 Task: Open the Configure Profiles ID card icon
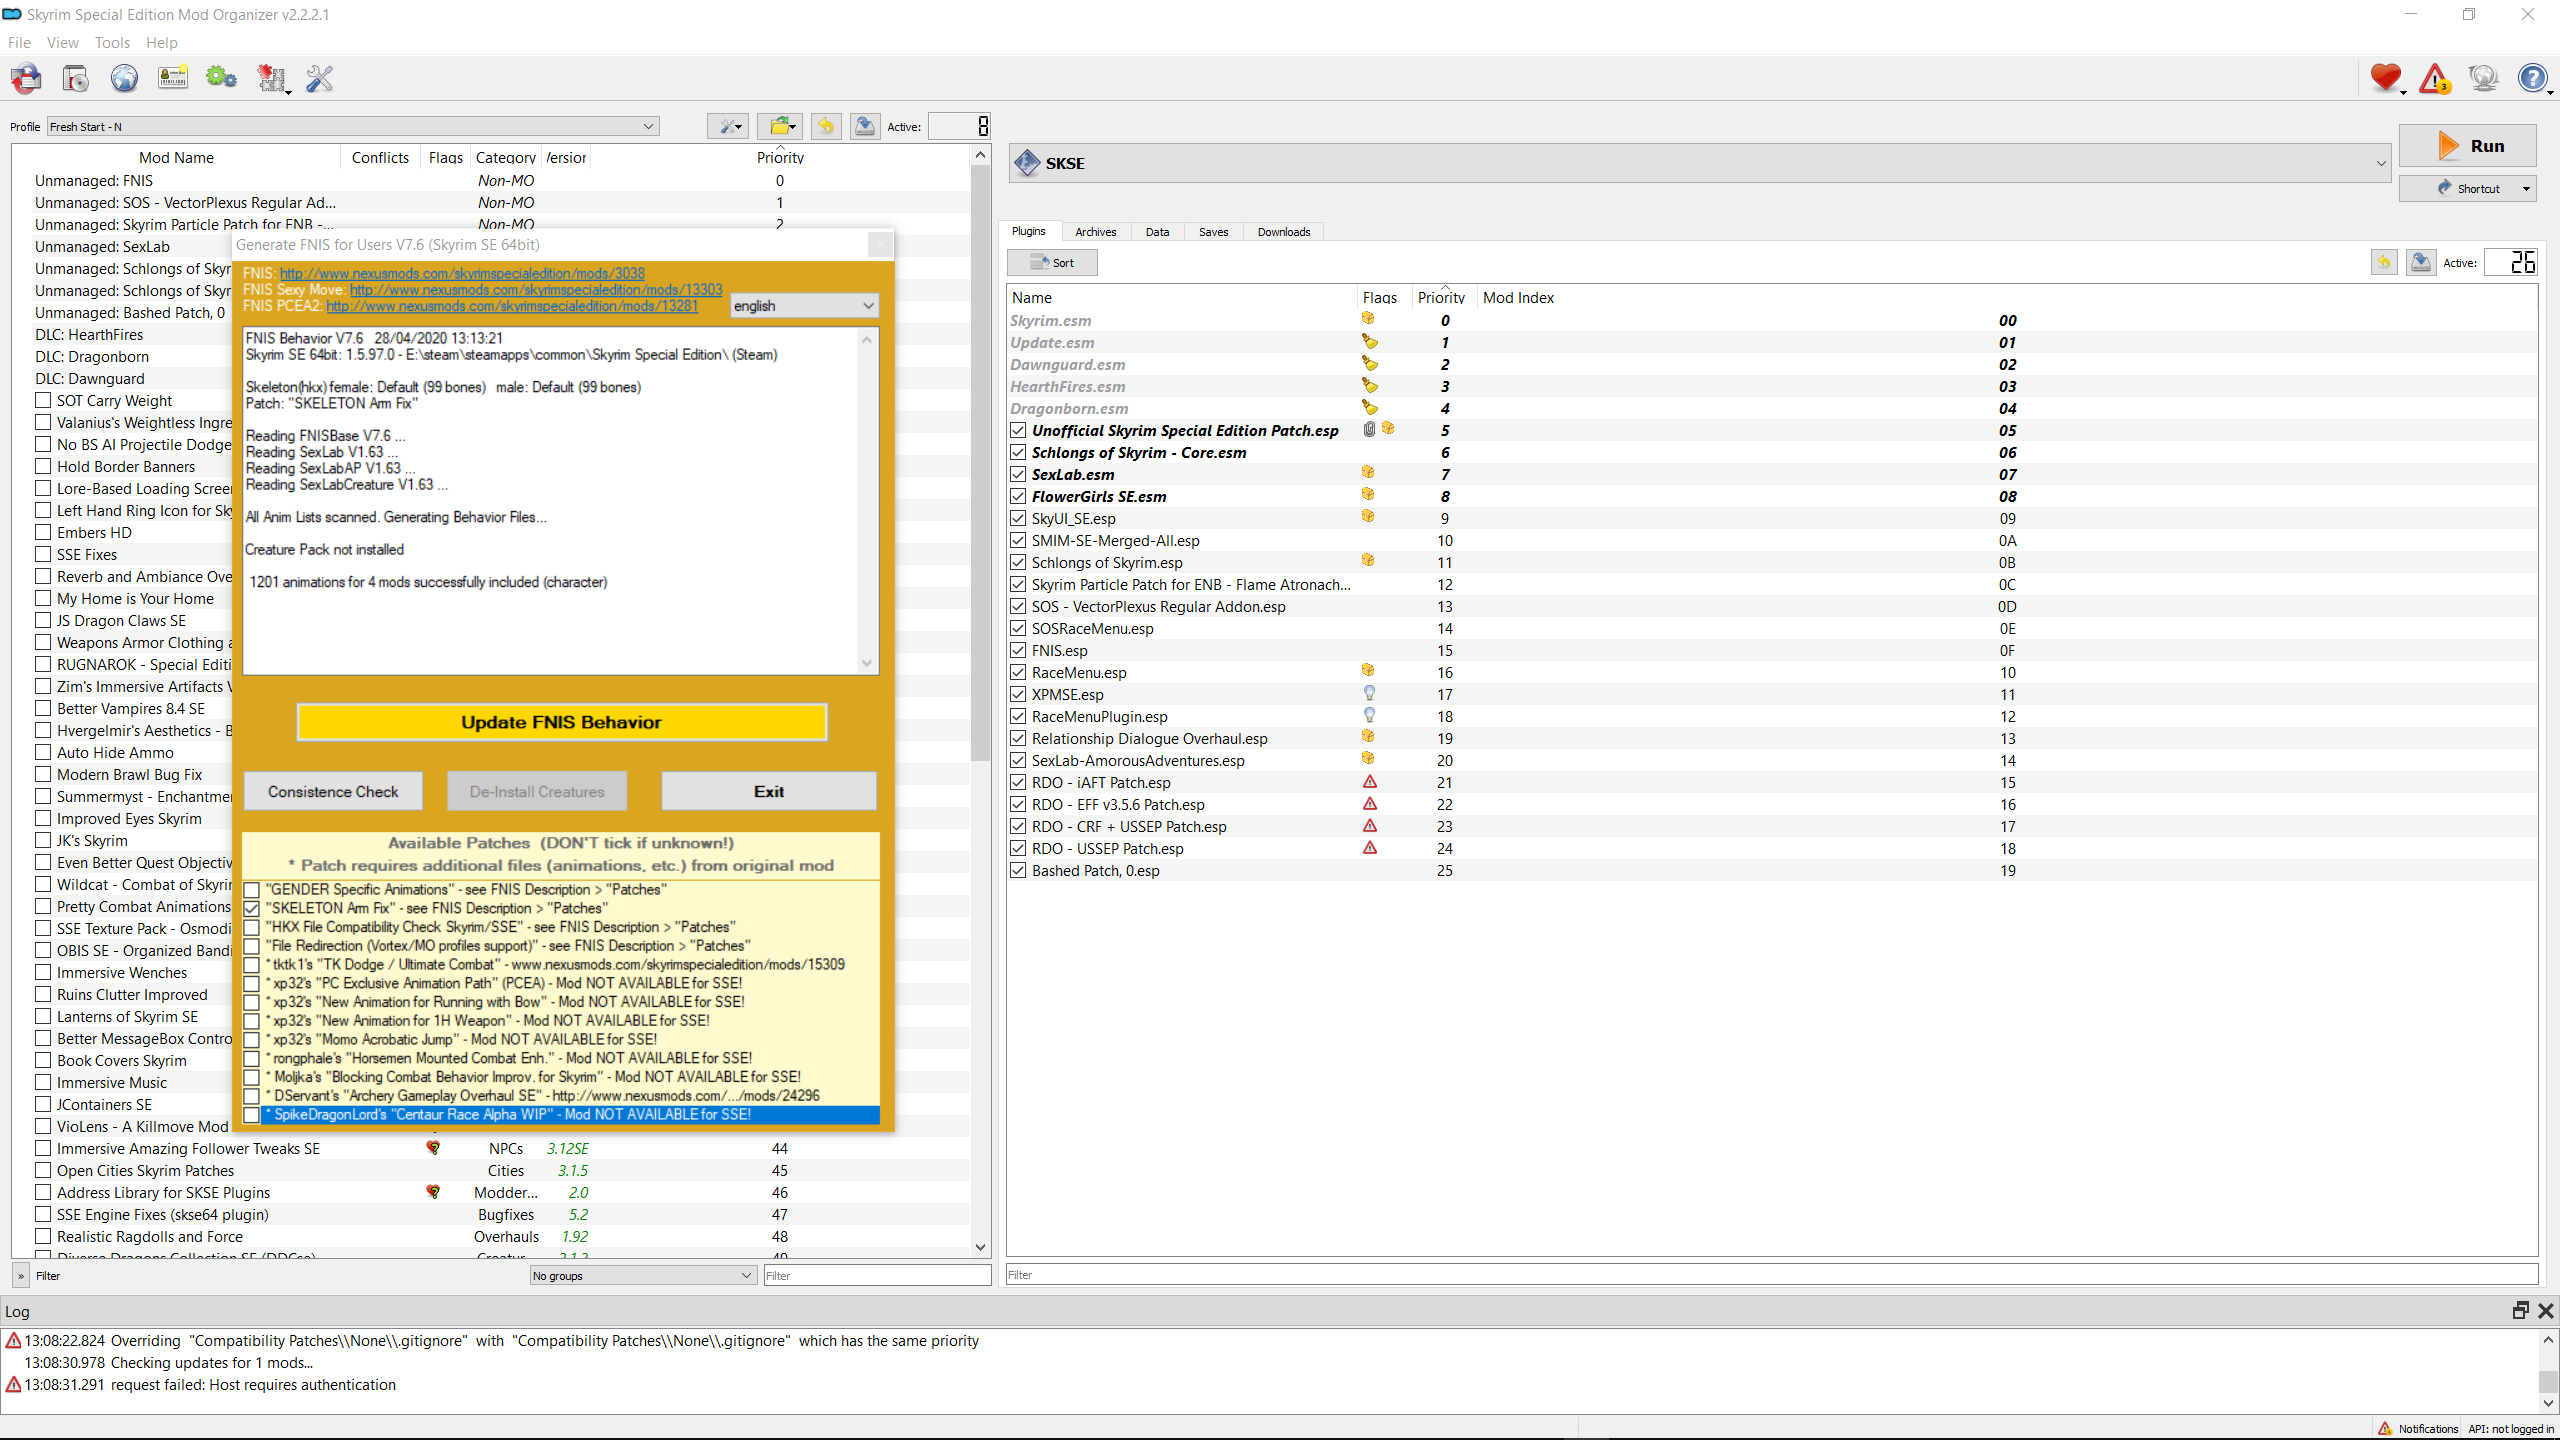173,78
